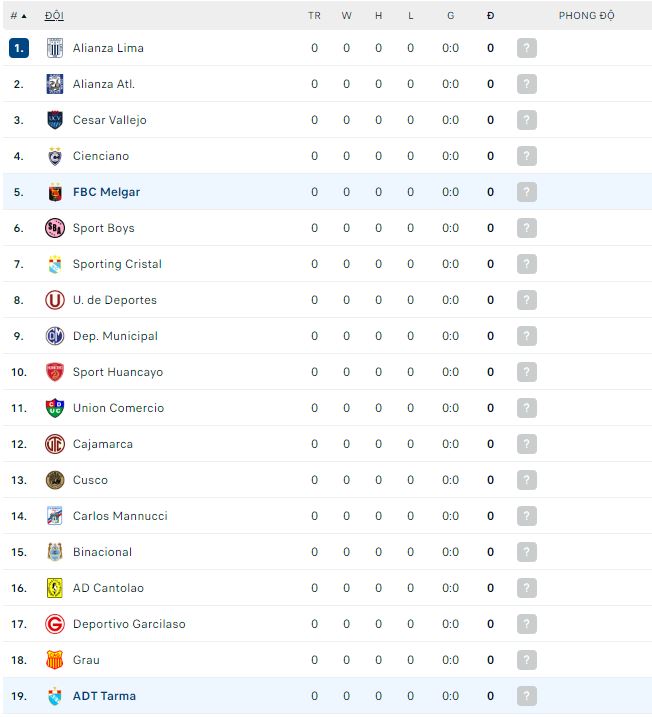Click the number 1 rank badge
The height and width of the screenshot is (717, 652).
[x=19, y=48]
